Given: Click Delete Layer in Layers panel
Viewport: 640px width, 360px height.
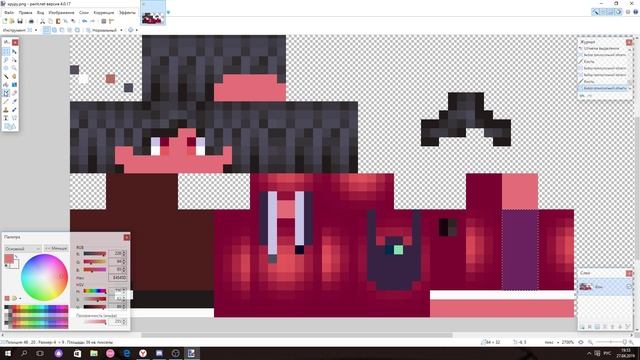Looking at the screenshot, I should click(590, 327).
